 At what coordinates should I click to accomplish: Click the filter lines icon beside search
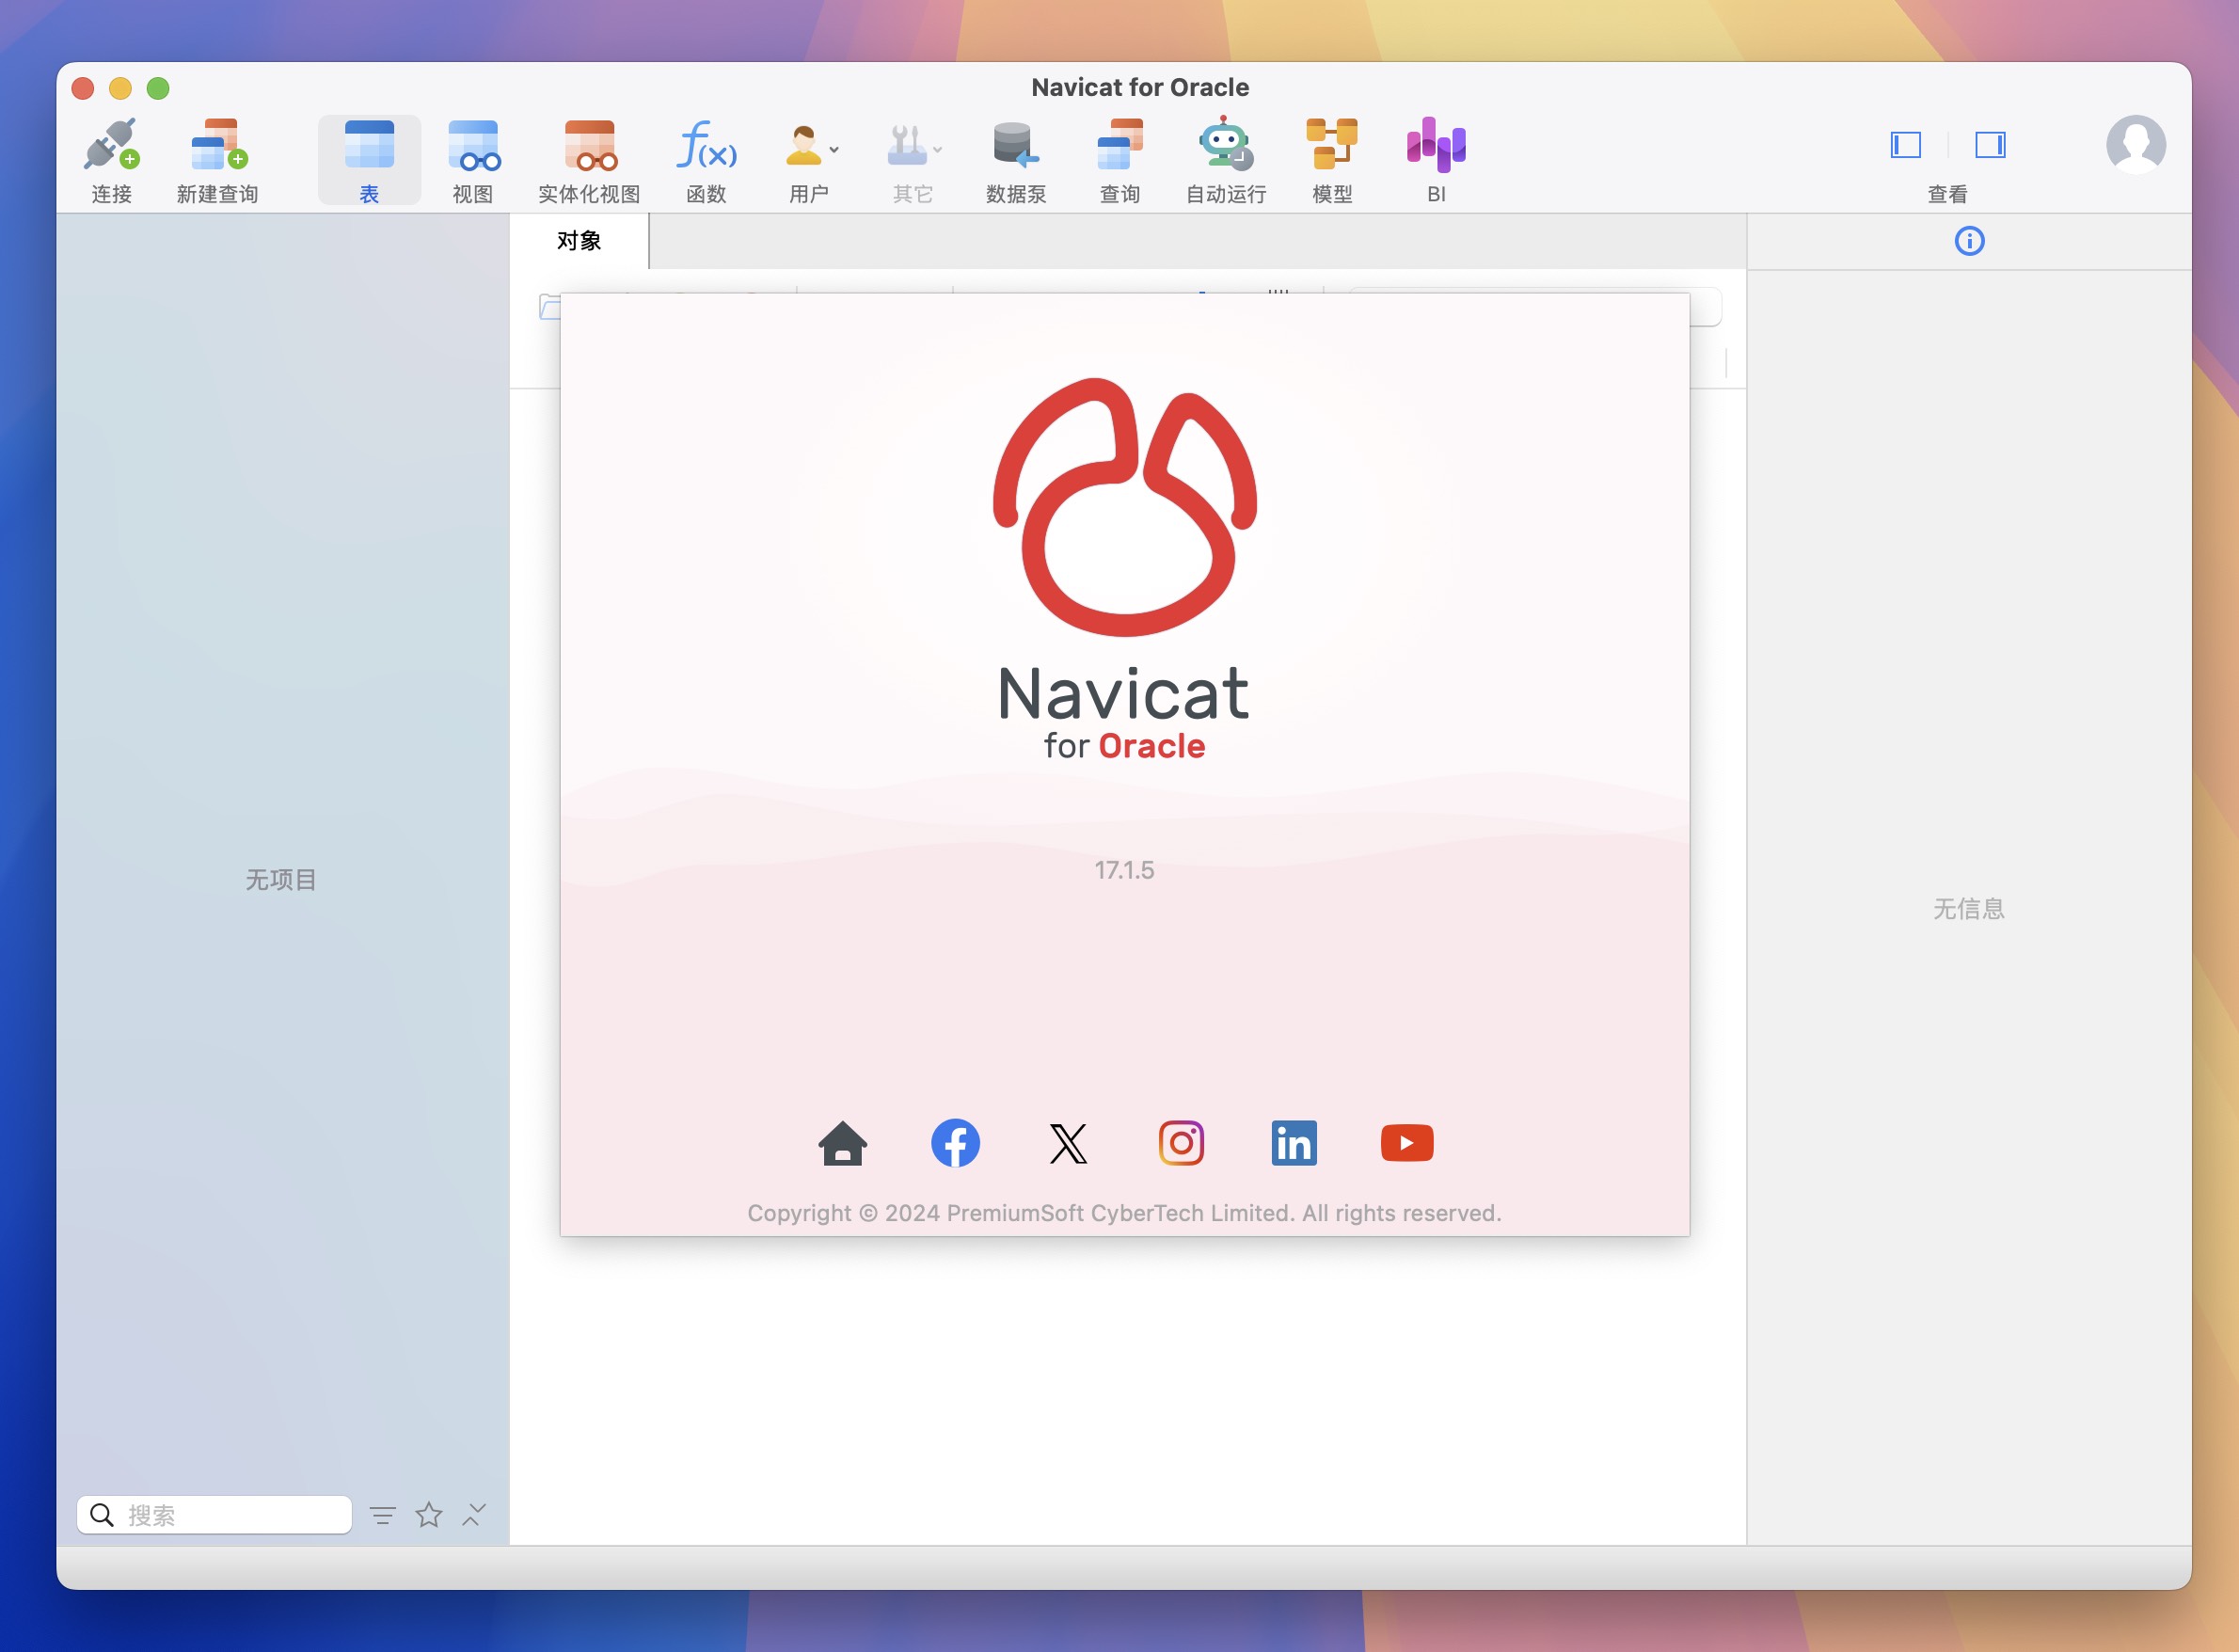(383, 1516)
